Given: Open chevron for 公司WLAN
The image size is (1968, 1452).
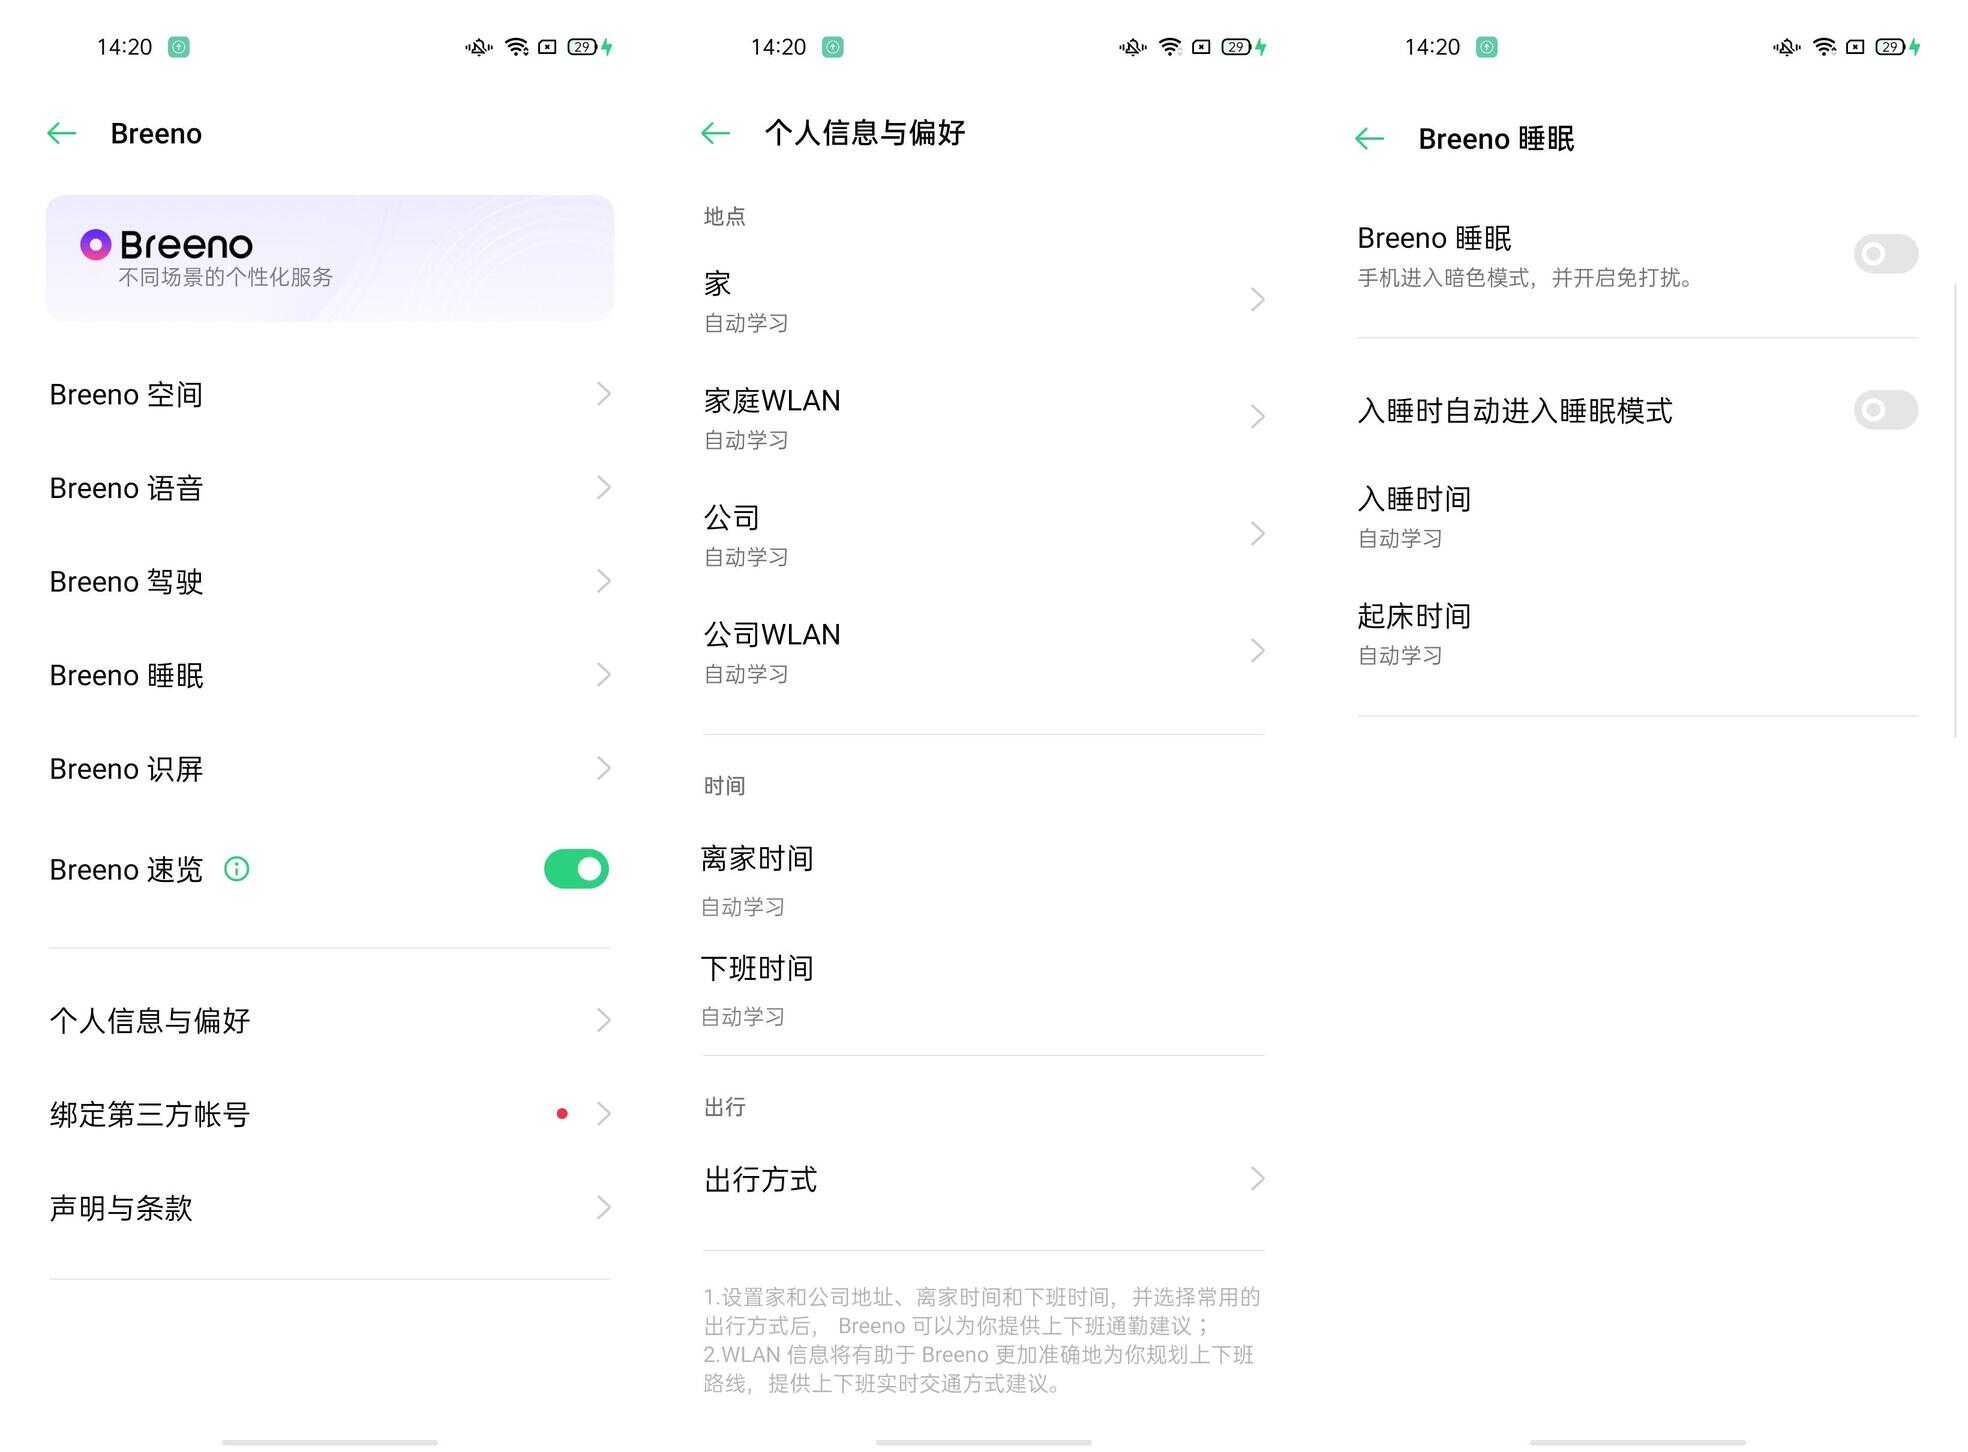Looking at the screenshot, I should tap(1257, 651).
